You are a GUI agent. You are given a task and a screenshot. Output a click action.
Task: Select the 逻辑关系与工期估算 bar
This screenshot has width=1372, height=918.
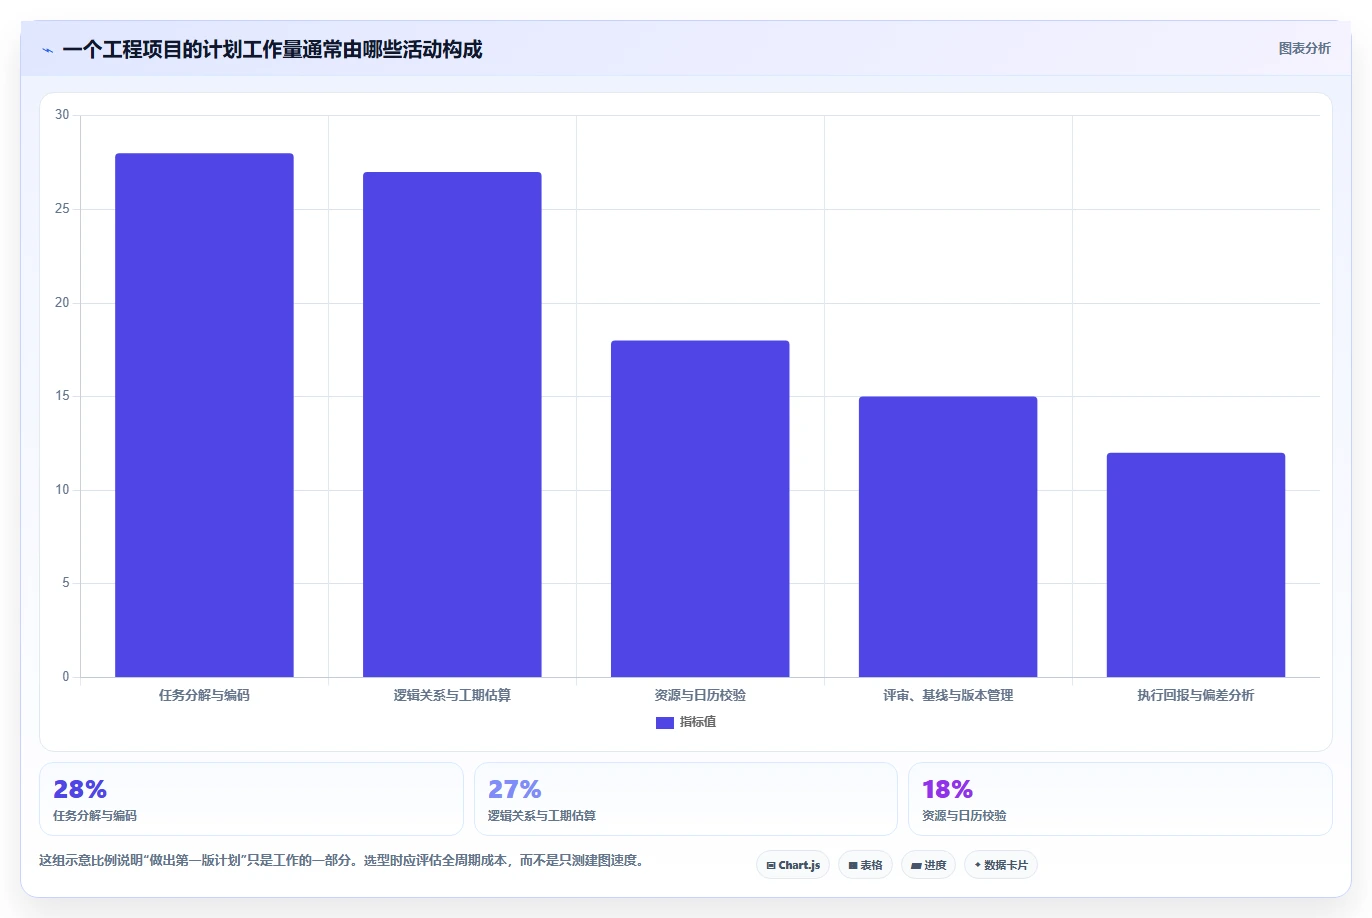pyautogui.click(x=452, y=425)
